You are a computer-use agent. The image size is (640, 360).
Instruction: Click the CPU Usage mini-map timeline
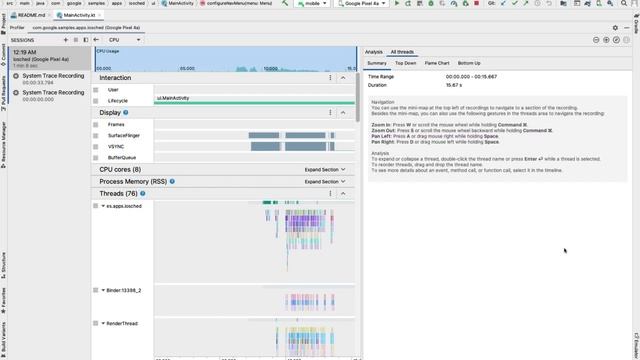(226, 59)
